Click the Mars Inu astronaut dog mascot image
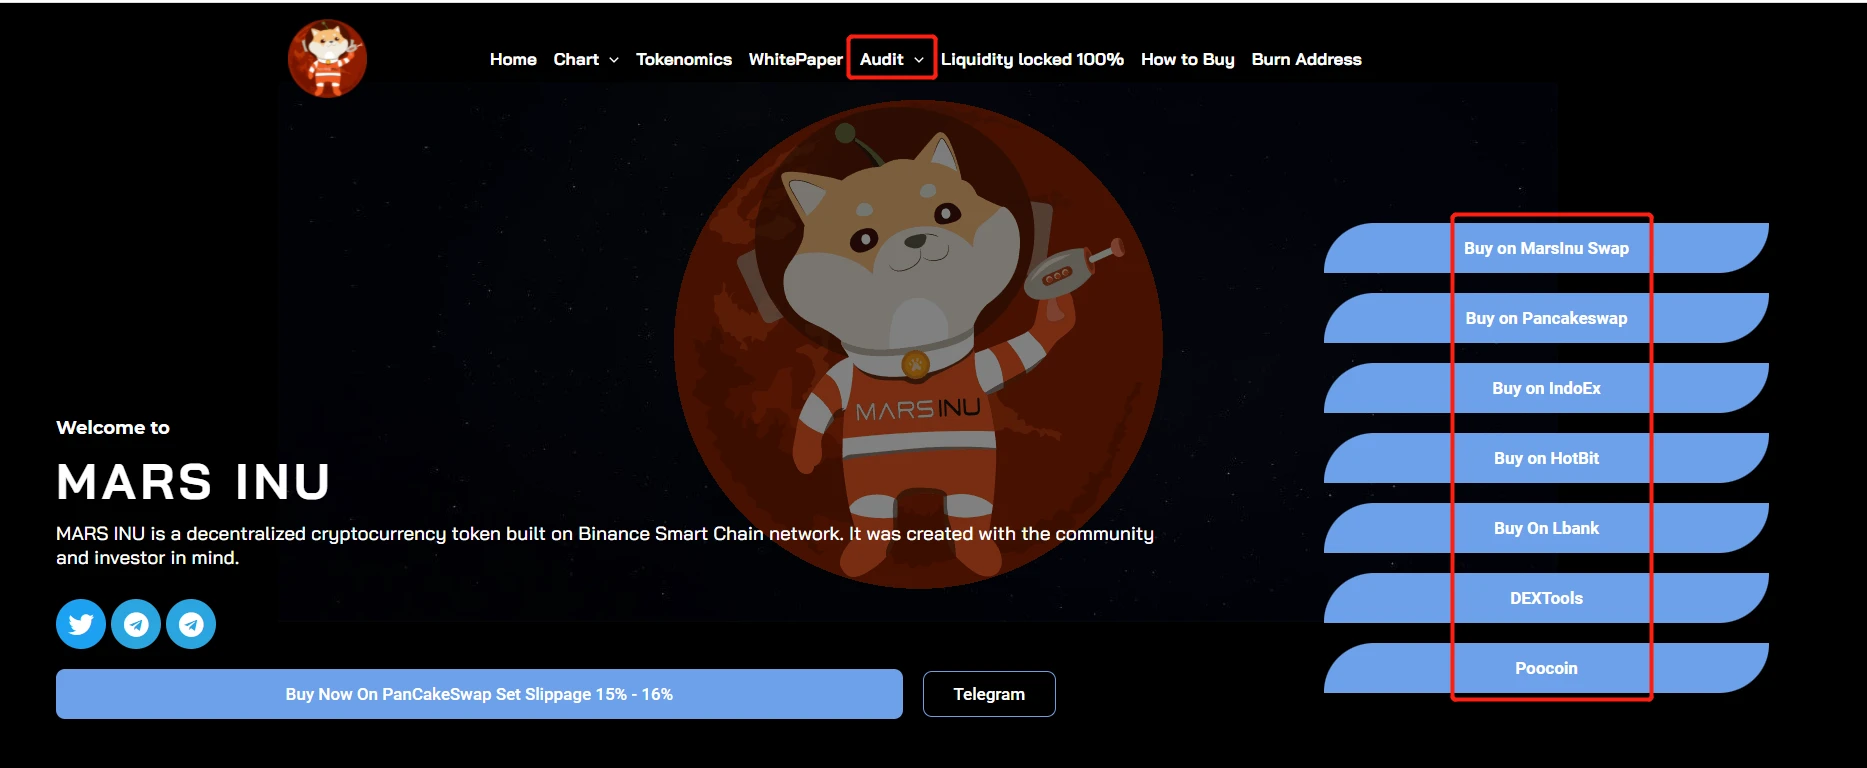Image resolution: width=1867 pixels, height=768 pixels. 918,344
